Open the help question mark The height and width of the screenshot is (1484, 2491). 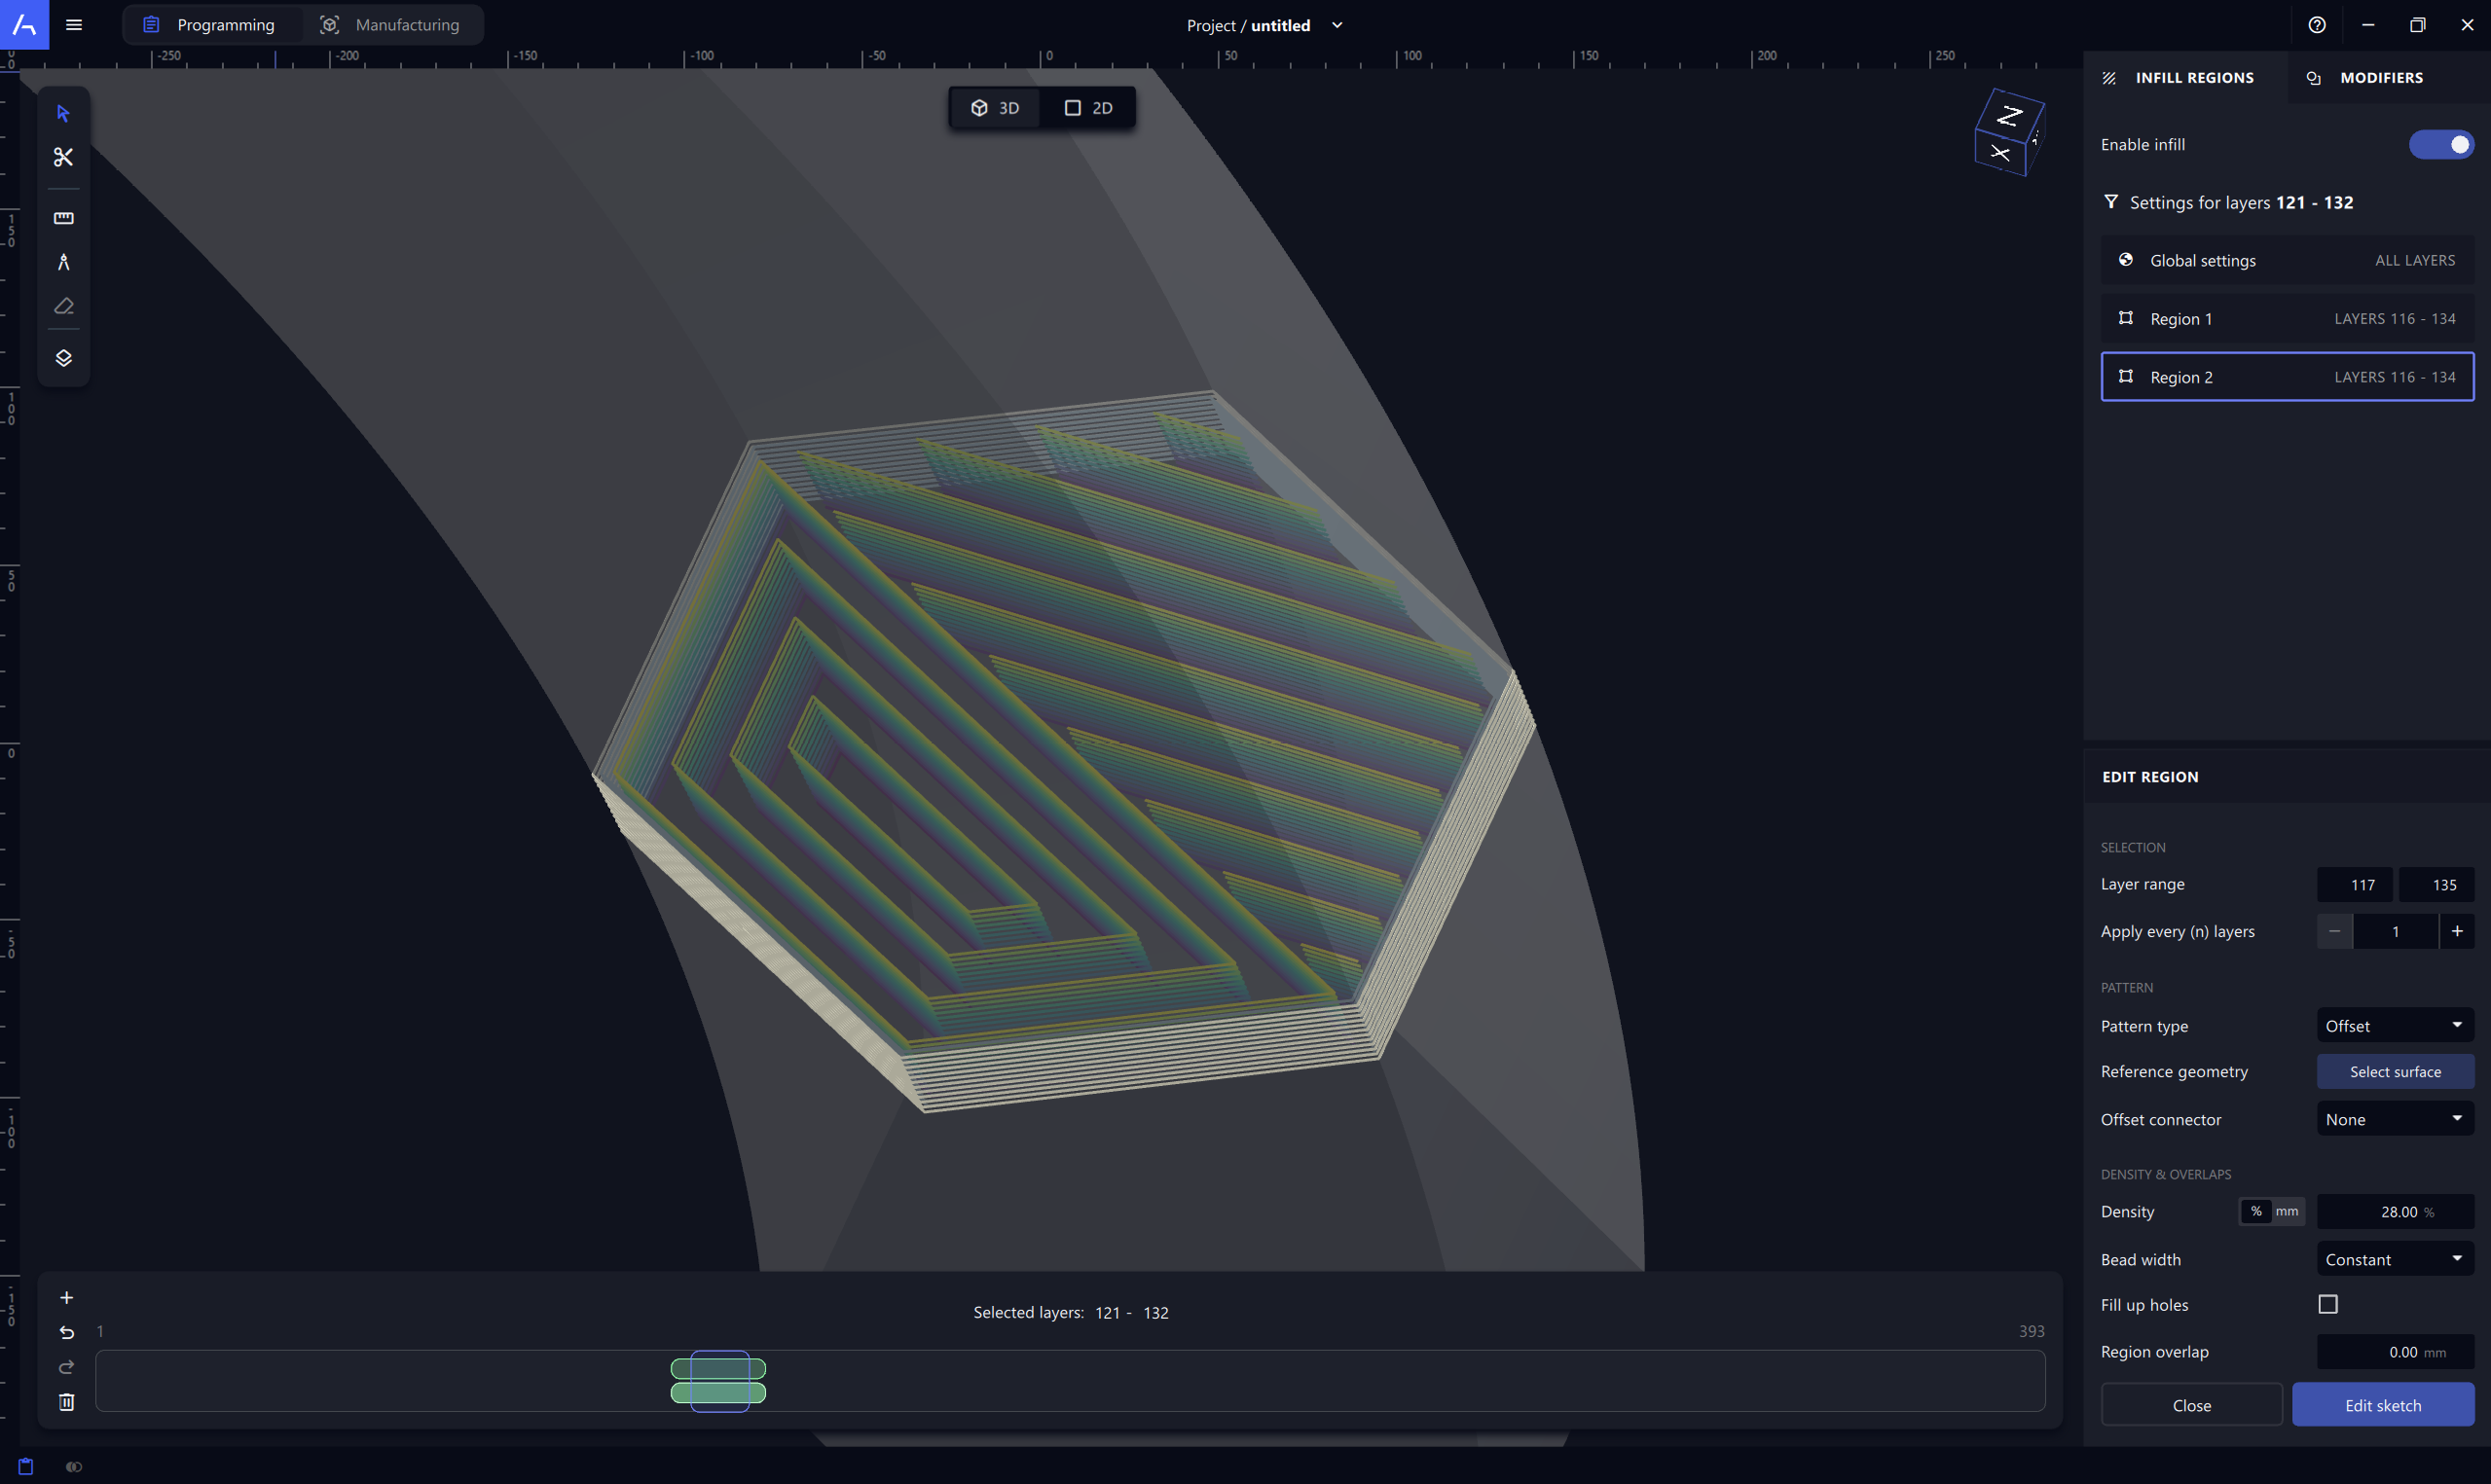2317,25
